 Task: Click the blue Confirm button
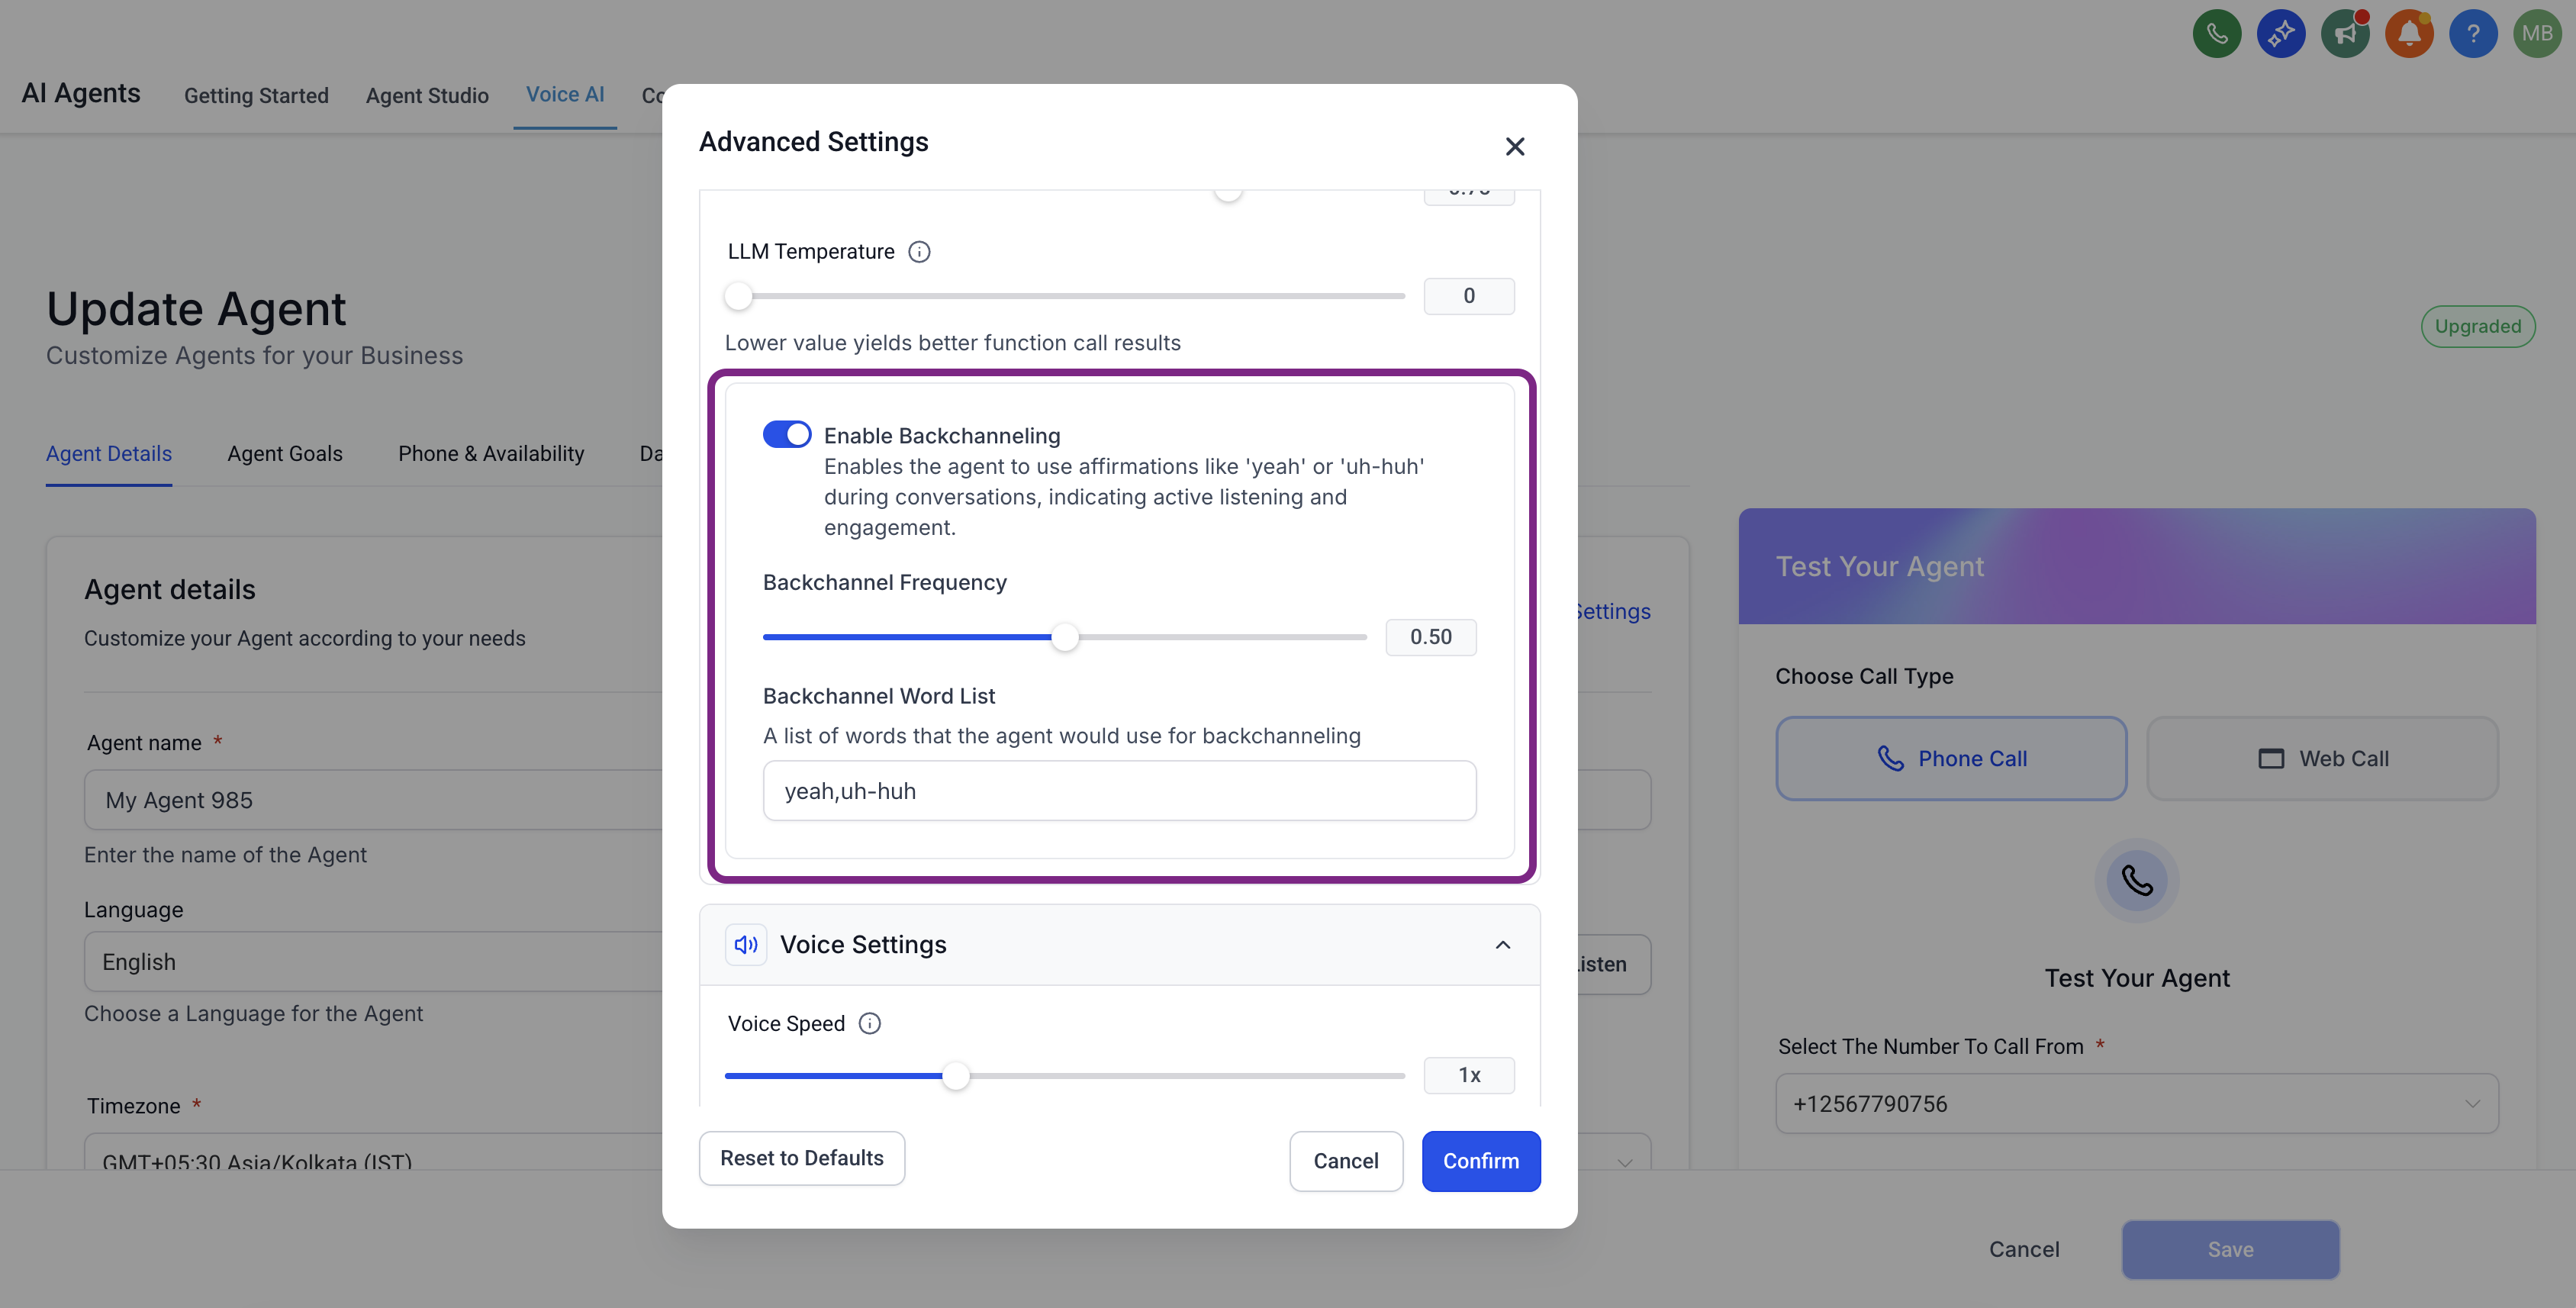tap(1480, 1161)
